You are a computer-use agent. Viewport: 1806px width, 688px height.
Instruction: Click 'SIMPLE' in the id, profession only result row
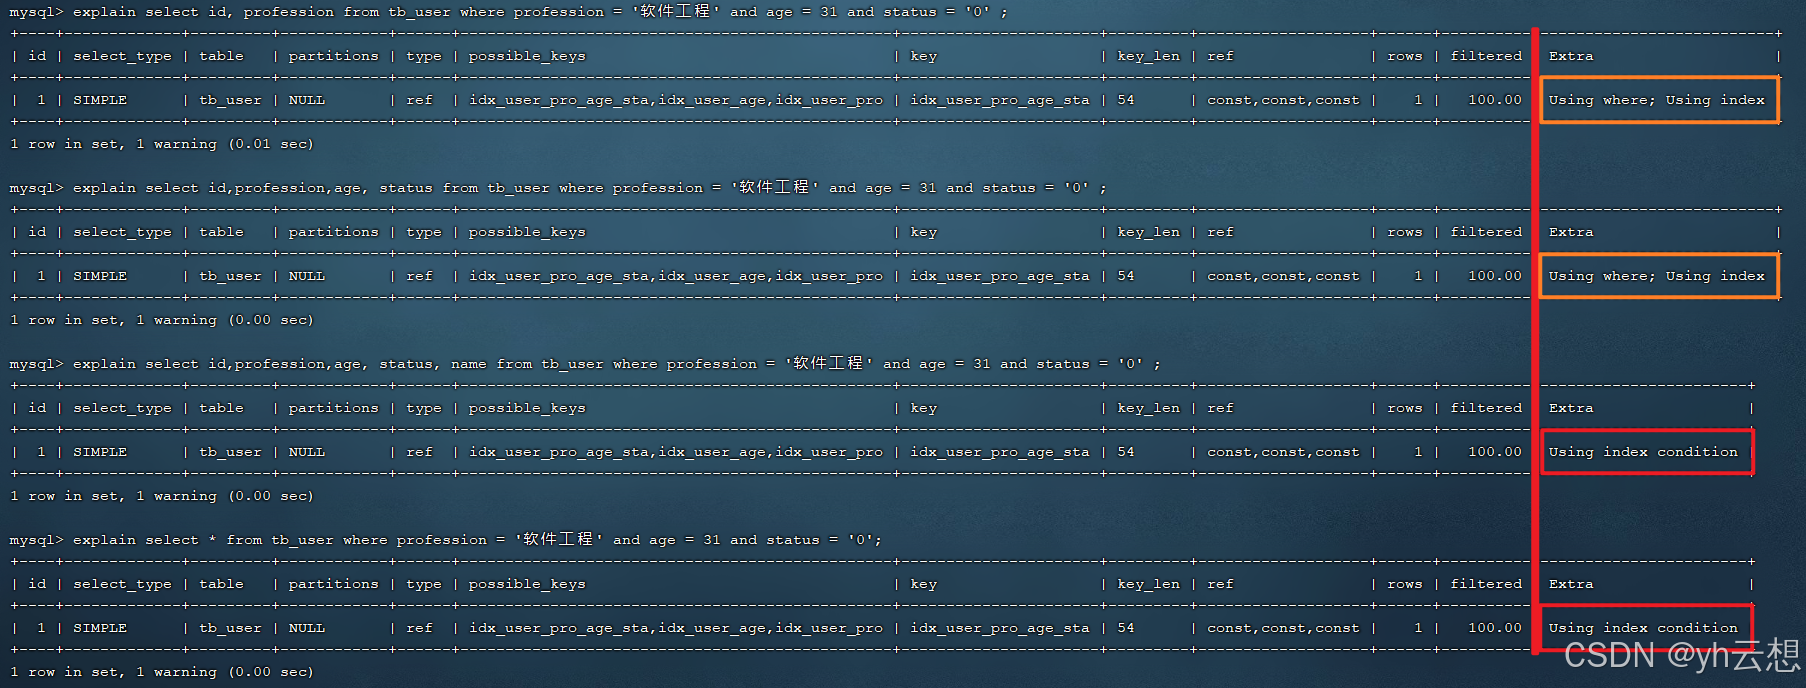[100, 100]
